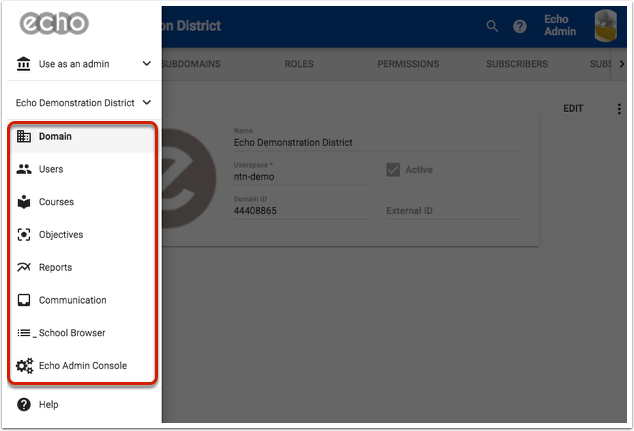634x431 pixels.
Task: Open the Echo Admin Console item
Action: pyautogui.click(x=82, y=366)
